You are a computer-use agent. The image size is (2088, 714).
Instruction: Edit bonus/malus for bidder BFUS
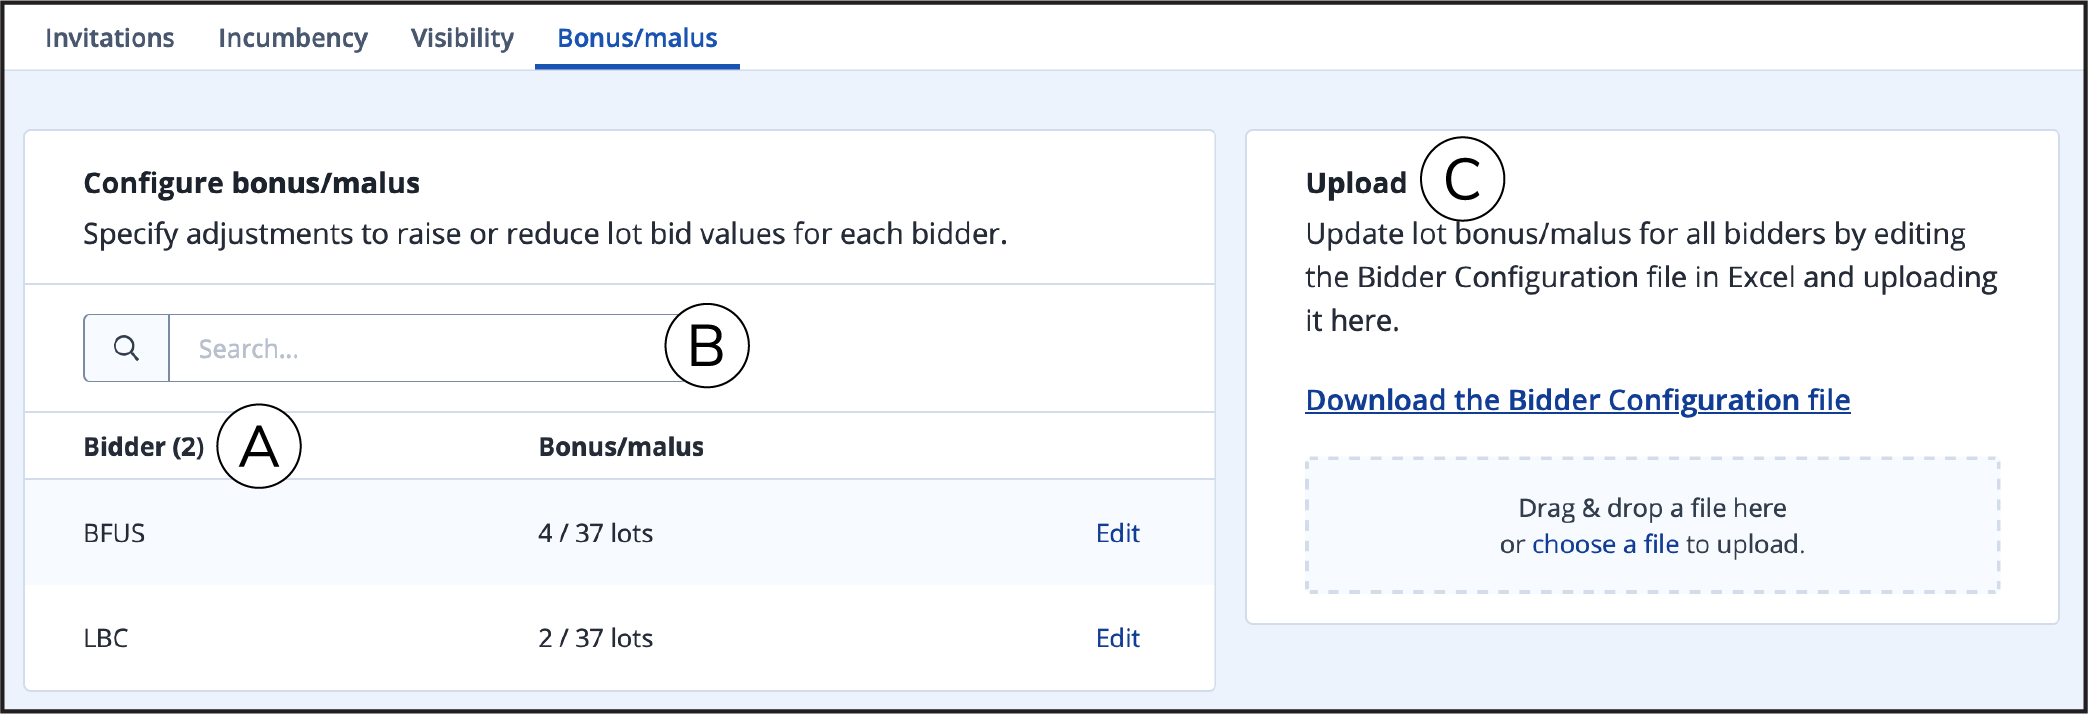1117,533
